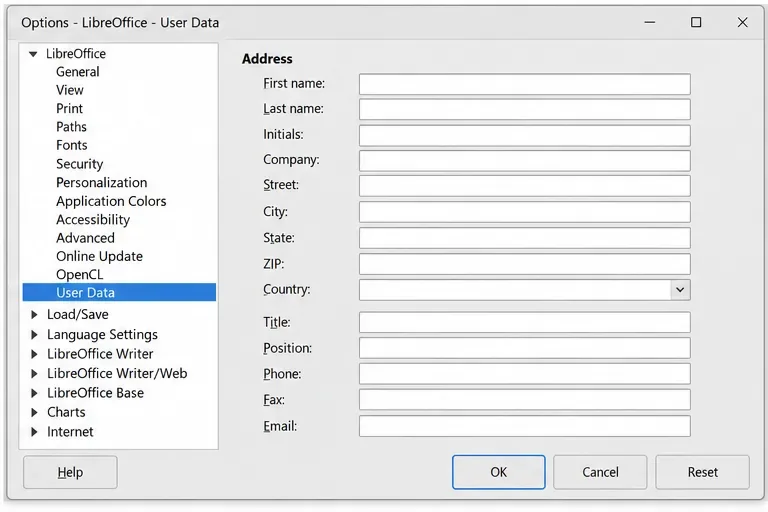Click the State input field
This screenshot has height=512, width=768.
(x=525, y=238)
